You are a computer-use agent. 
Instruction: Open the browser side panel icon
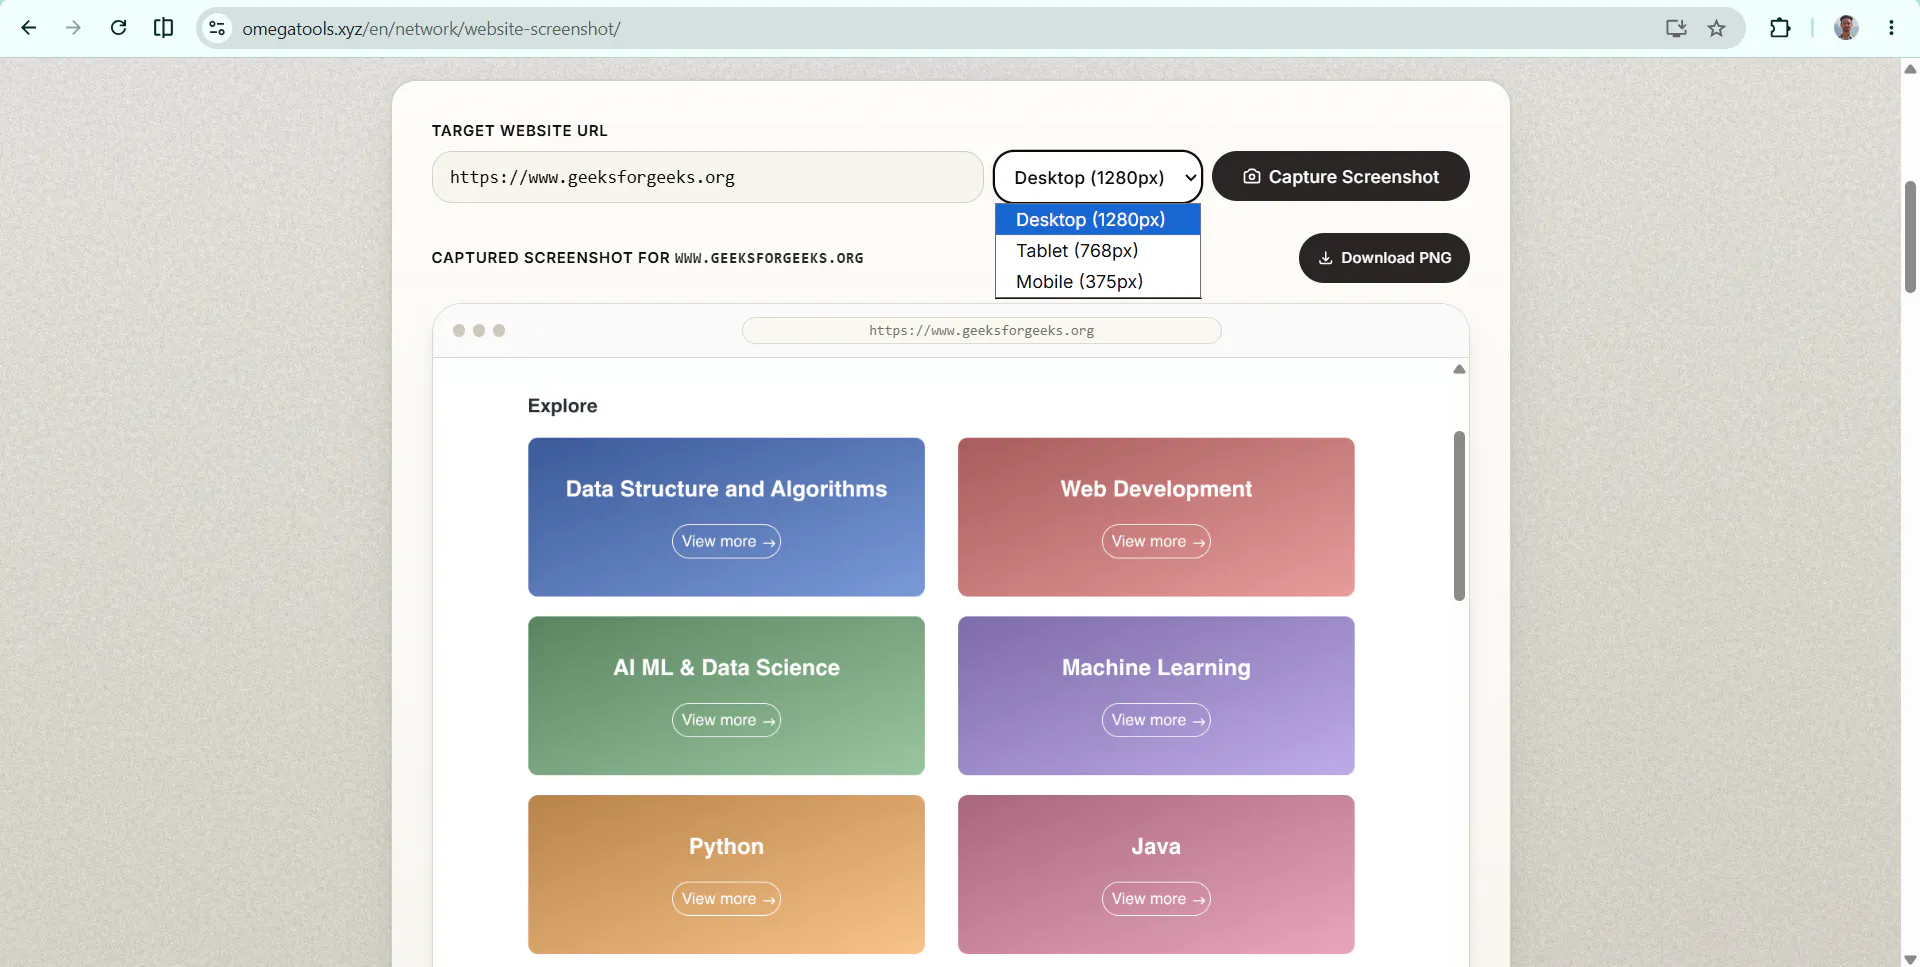point(163,28)
